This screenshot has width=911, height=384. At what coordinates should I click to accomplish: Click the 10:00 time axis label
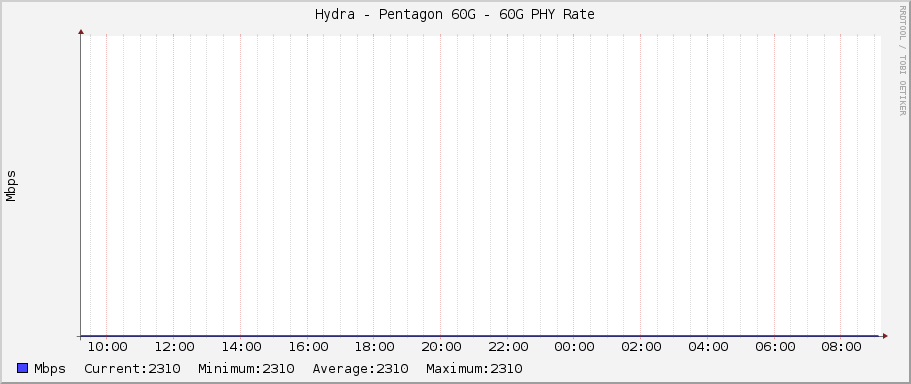coord(107,347)
